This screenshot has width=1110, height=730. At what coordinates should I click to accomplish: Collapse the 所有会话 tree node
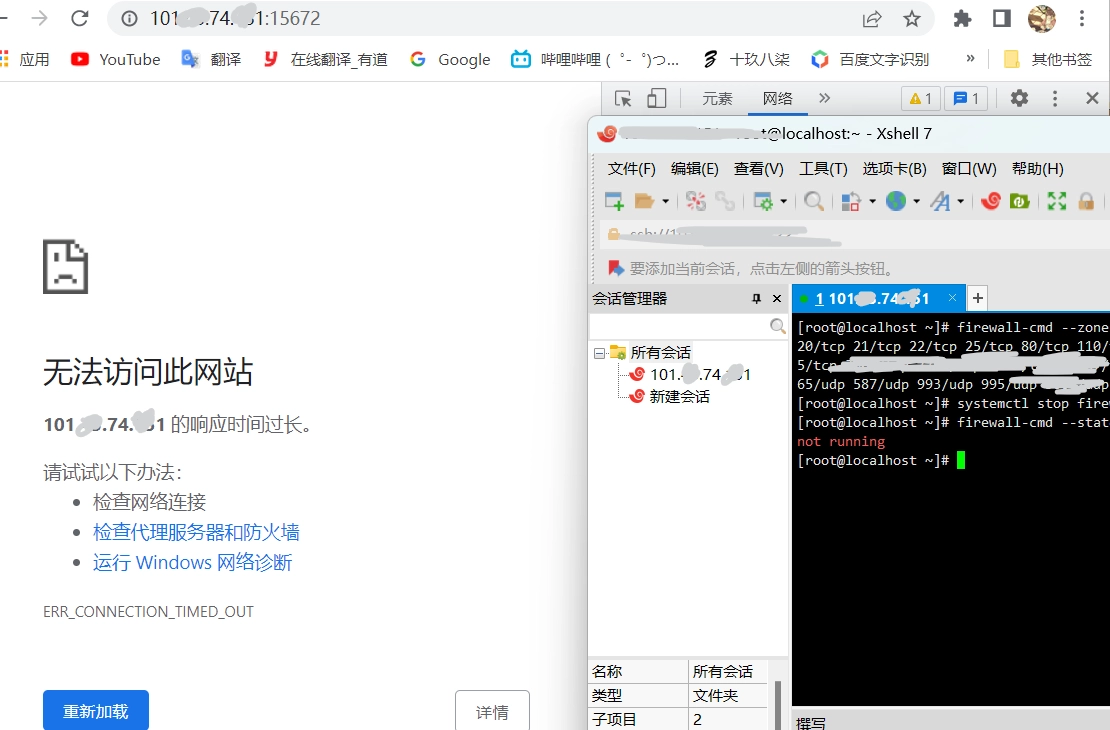click(599, 352)
